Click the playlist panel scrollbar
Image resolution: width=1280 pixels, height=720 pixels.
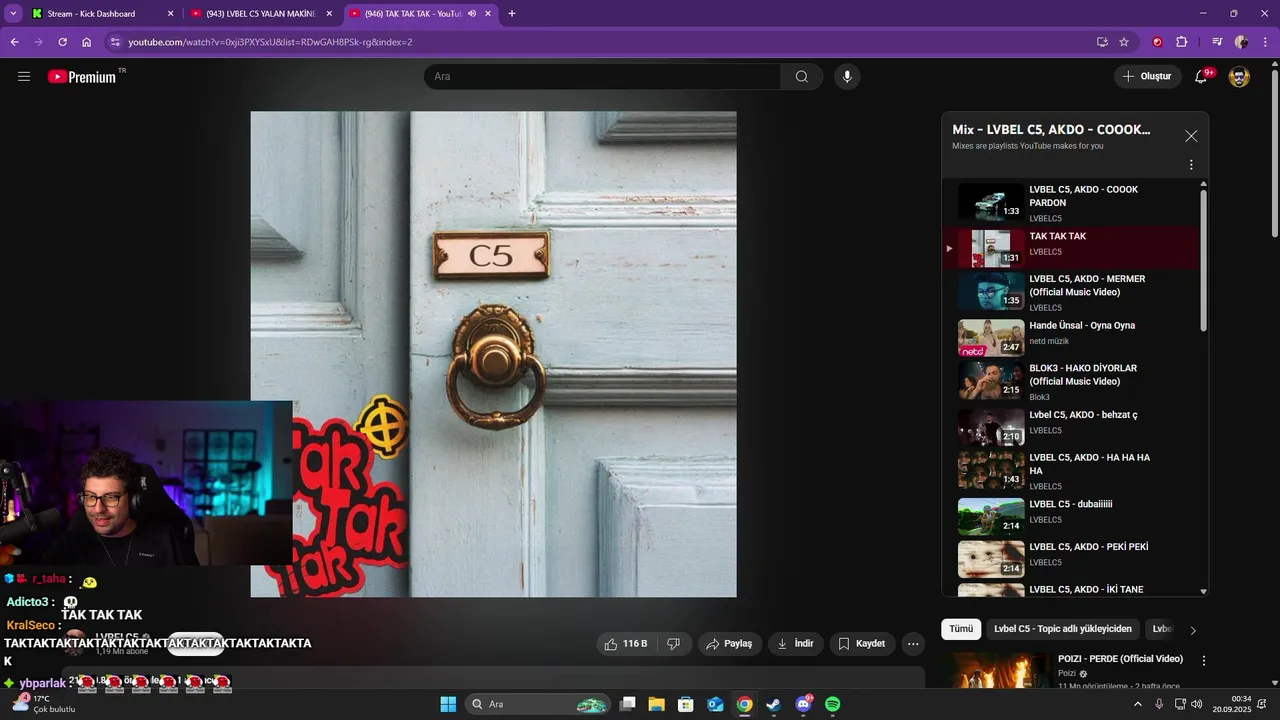pyautogui.click(x=1203, y=260)
